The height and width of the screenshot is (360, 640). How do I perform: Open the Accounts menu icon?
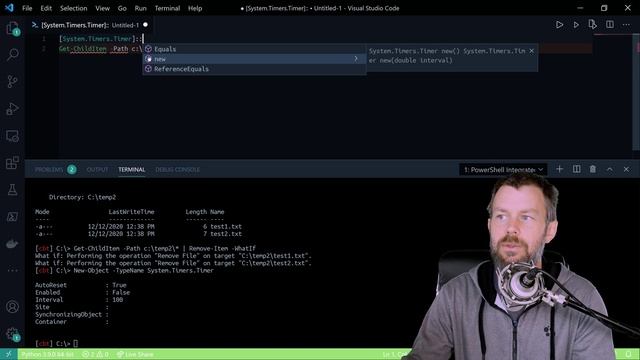[12, 307]
